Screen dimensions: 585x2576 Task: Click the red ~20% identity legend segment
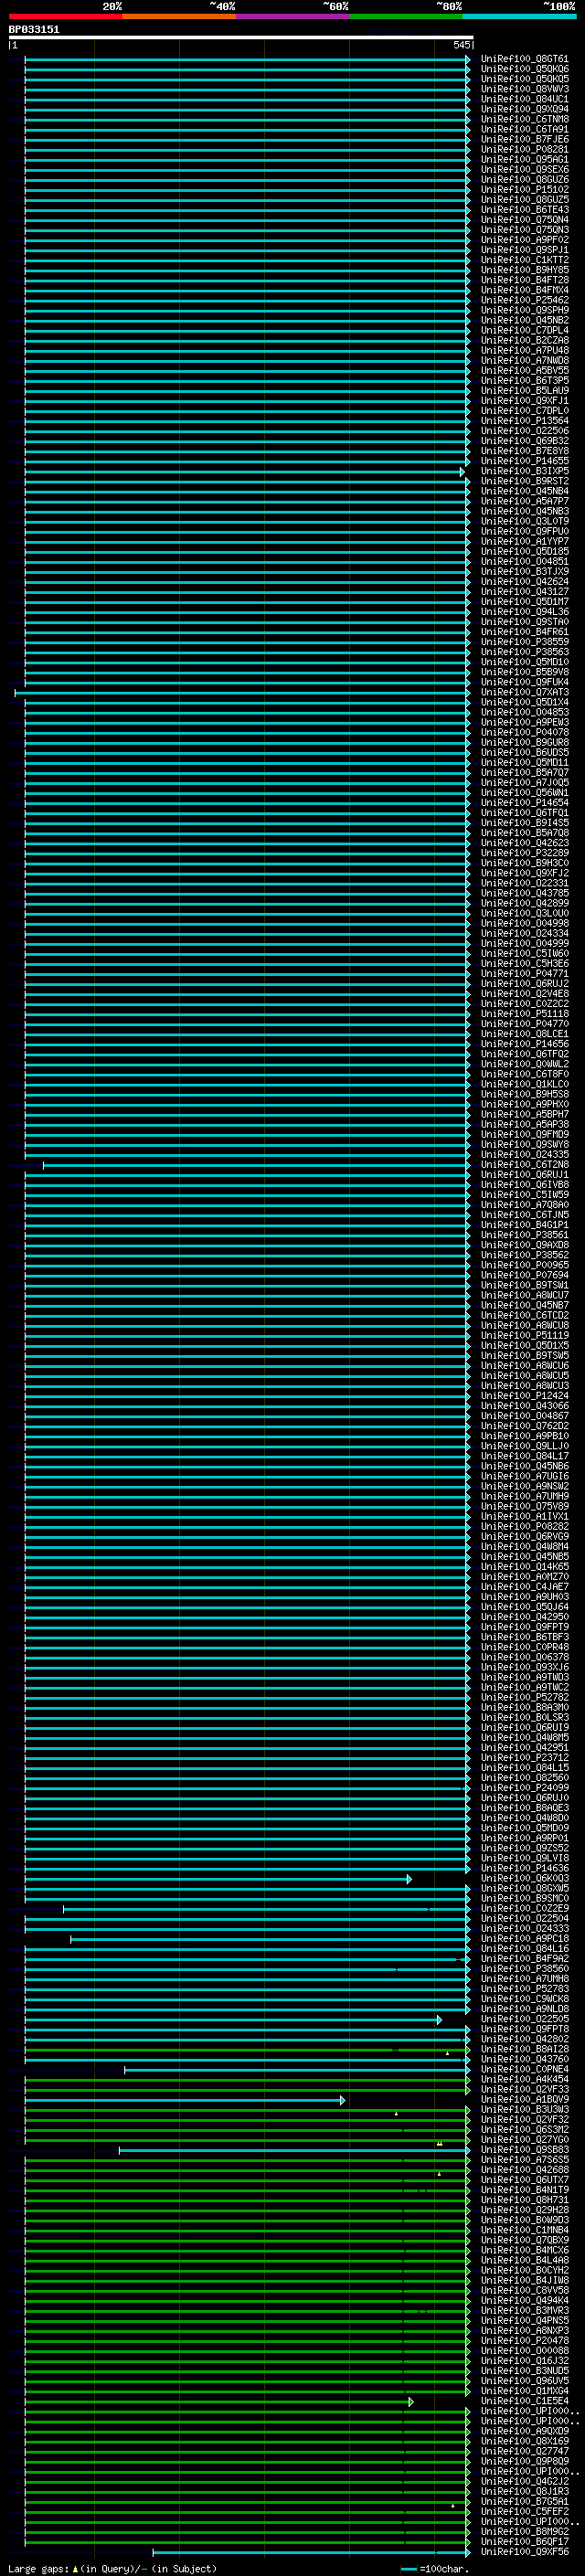(65, 16)
